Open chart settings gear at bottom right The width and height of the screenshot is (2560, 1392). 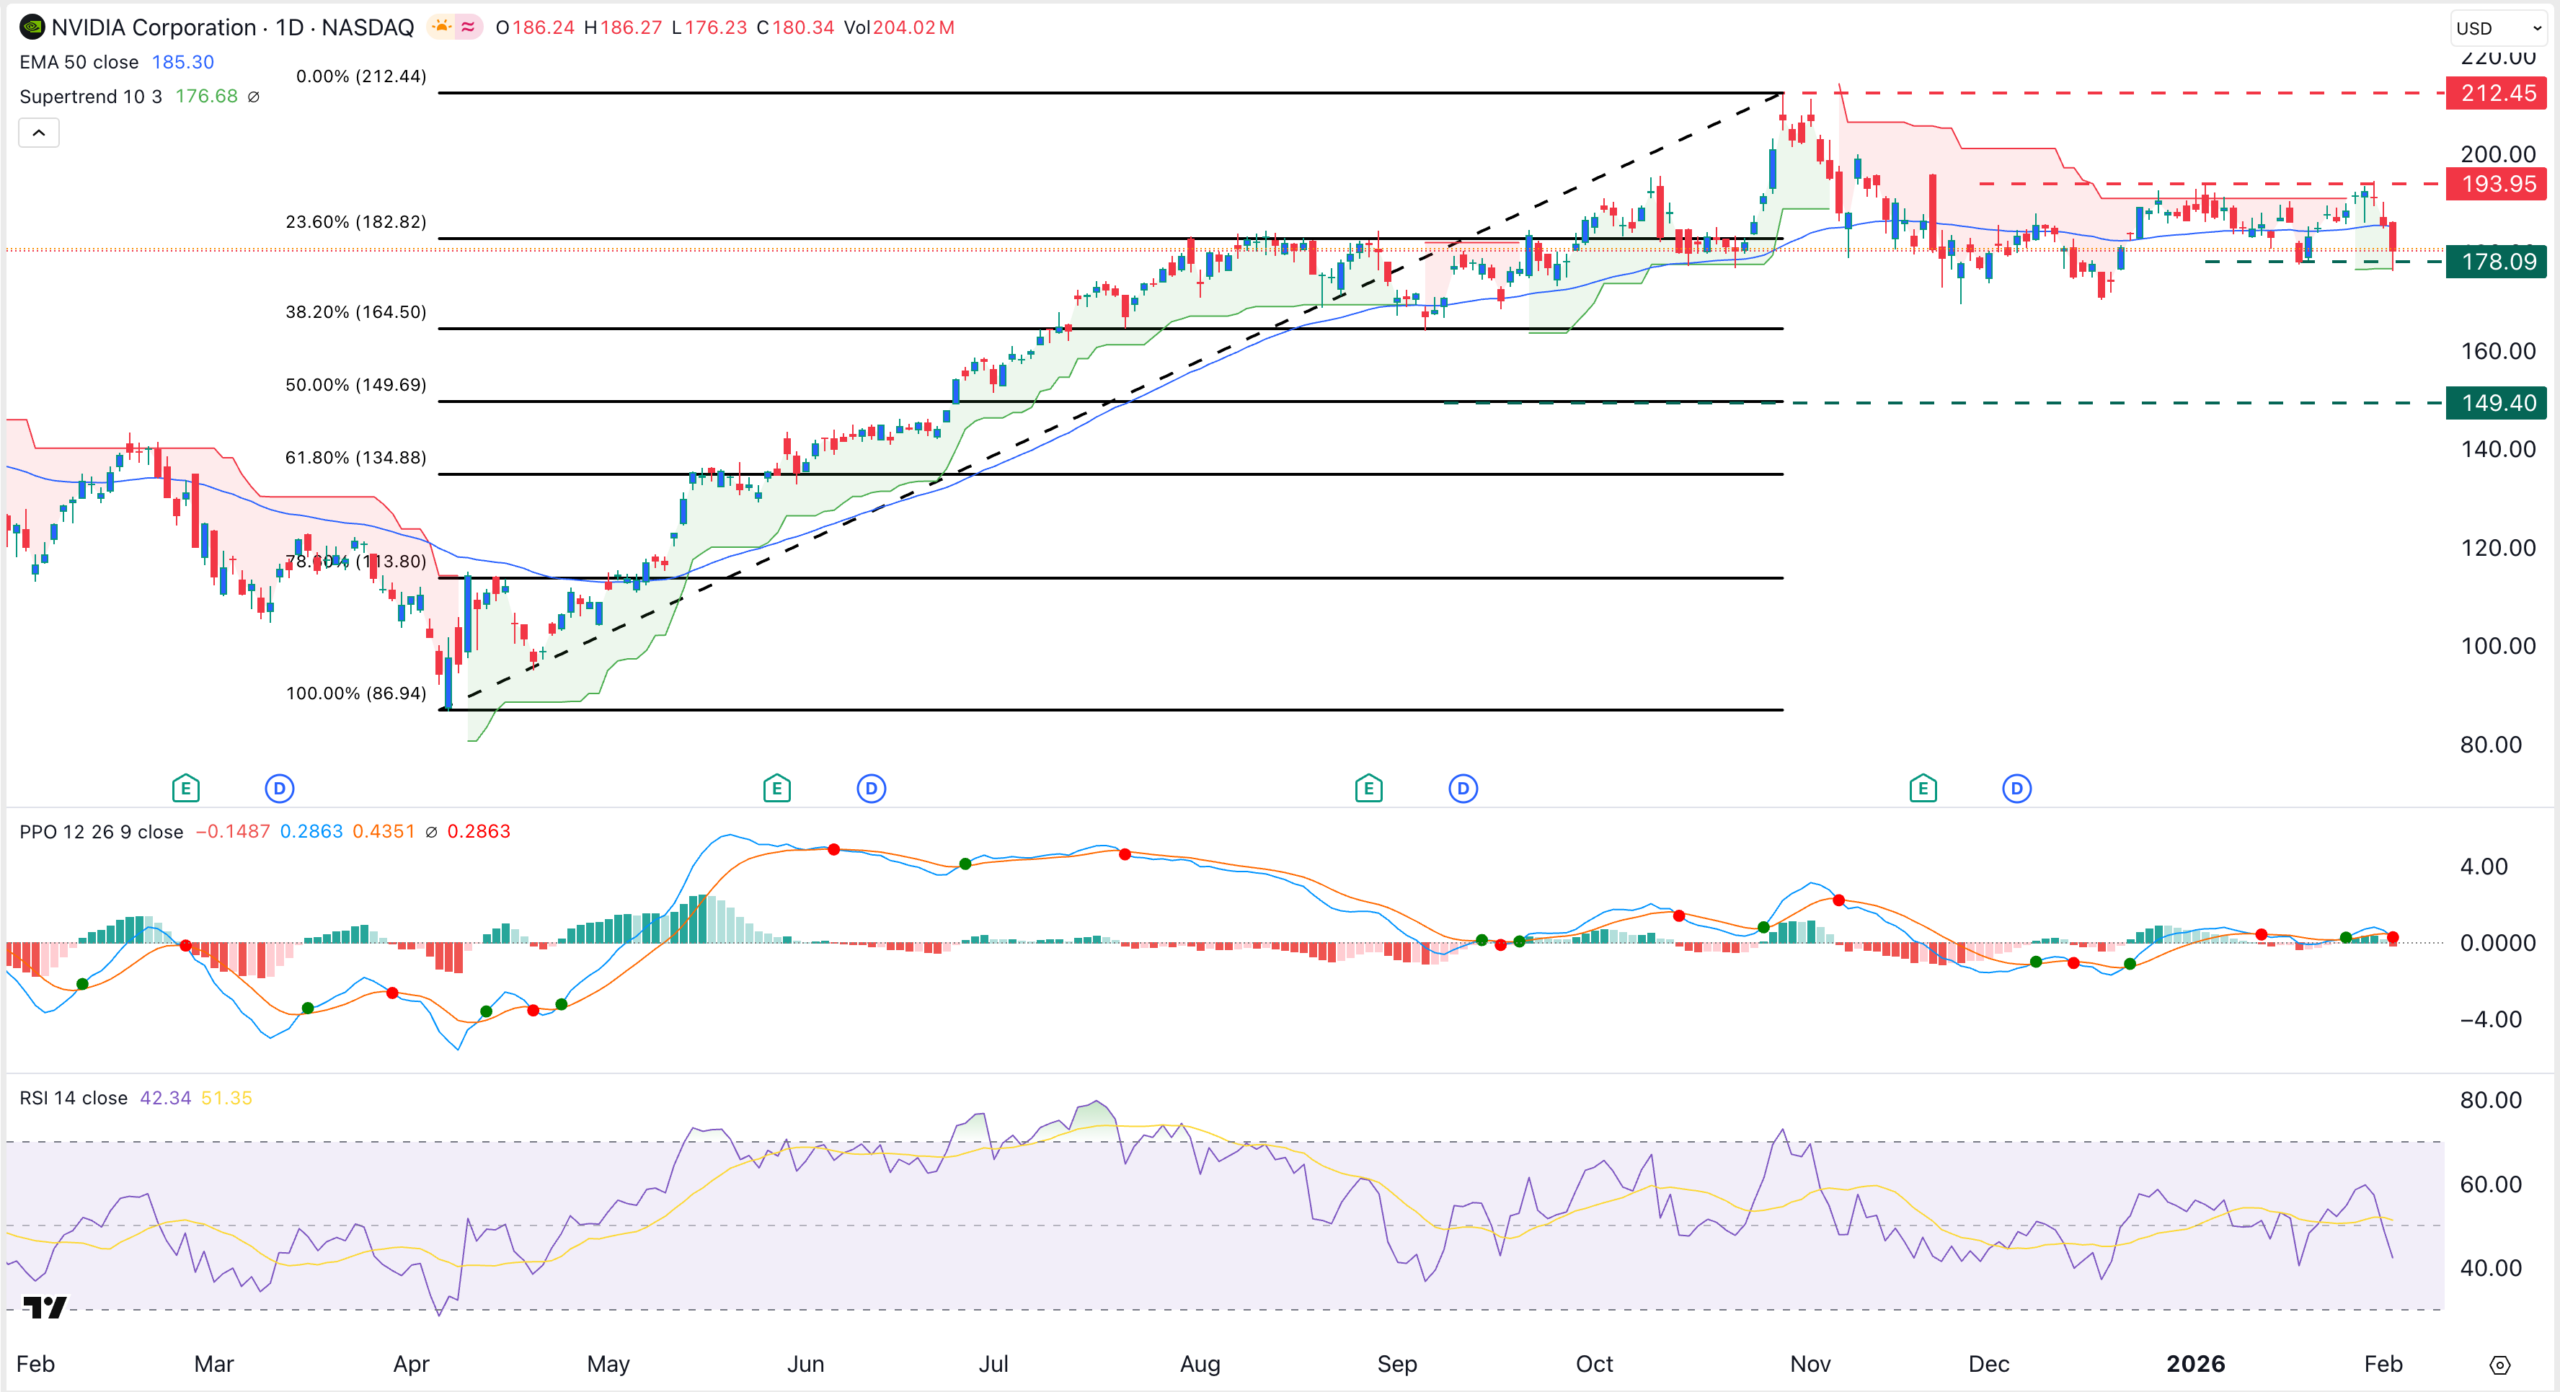click(x=2500, y=1365)
